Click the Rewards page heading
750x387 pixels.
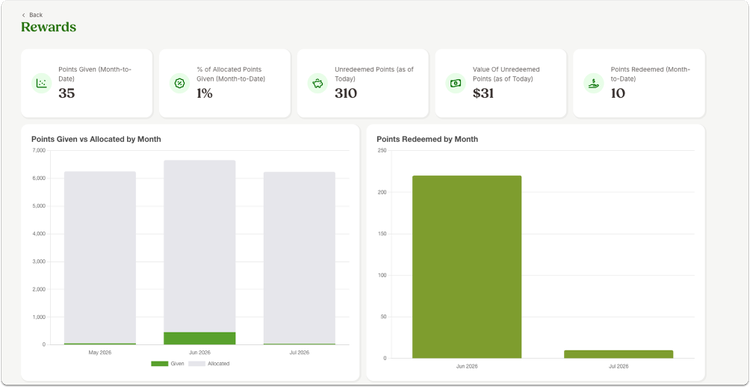click(48, 27)
